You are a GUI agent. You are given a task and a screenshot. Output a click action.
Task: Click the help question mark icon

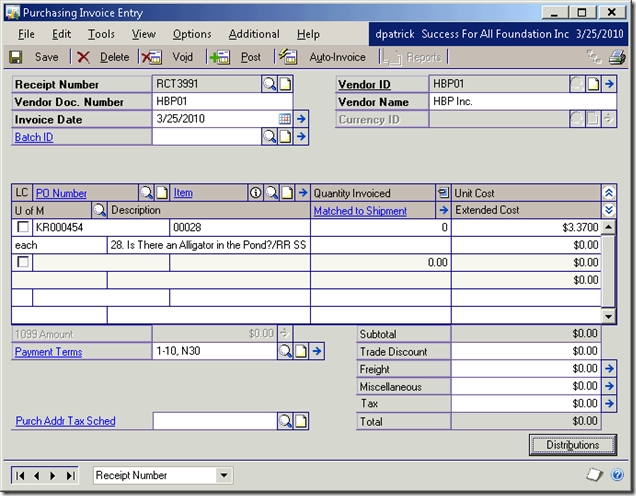point(617,475)
